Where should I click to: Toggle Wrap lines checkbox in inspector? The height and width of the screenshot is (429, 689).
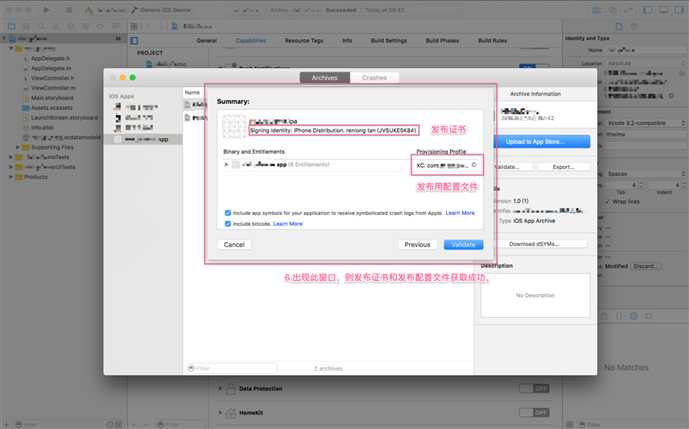[607, 202]
